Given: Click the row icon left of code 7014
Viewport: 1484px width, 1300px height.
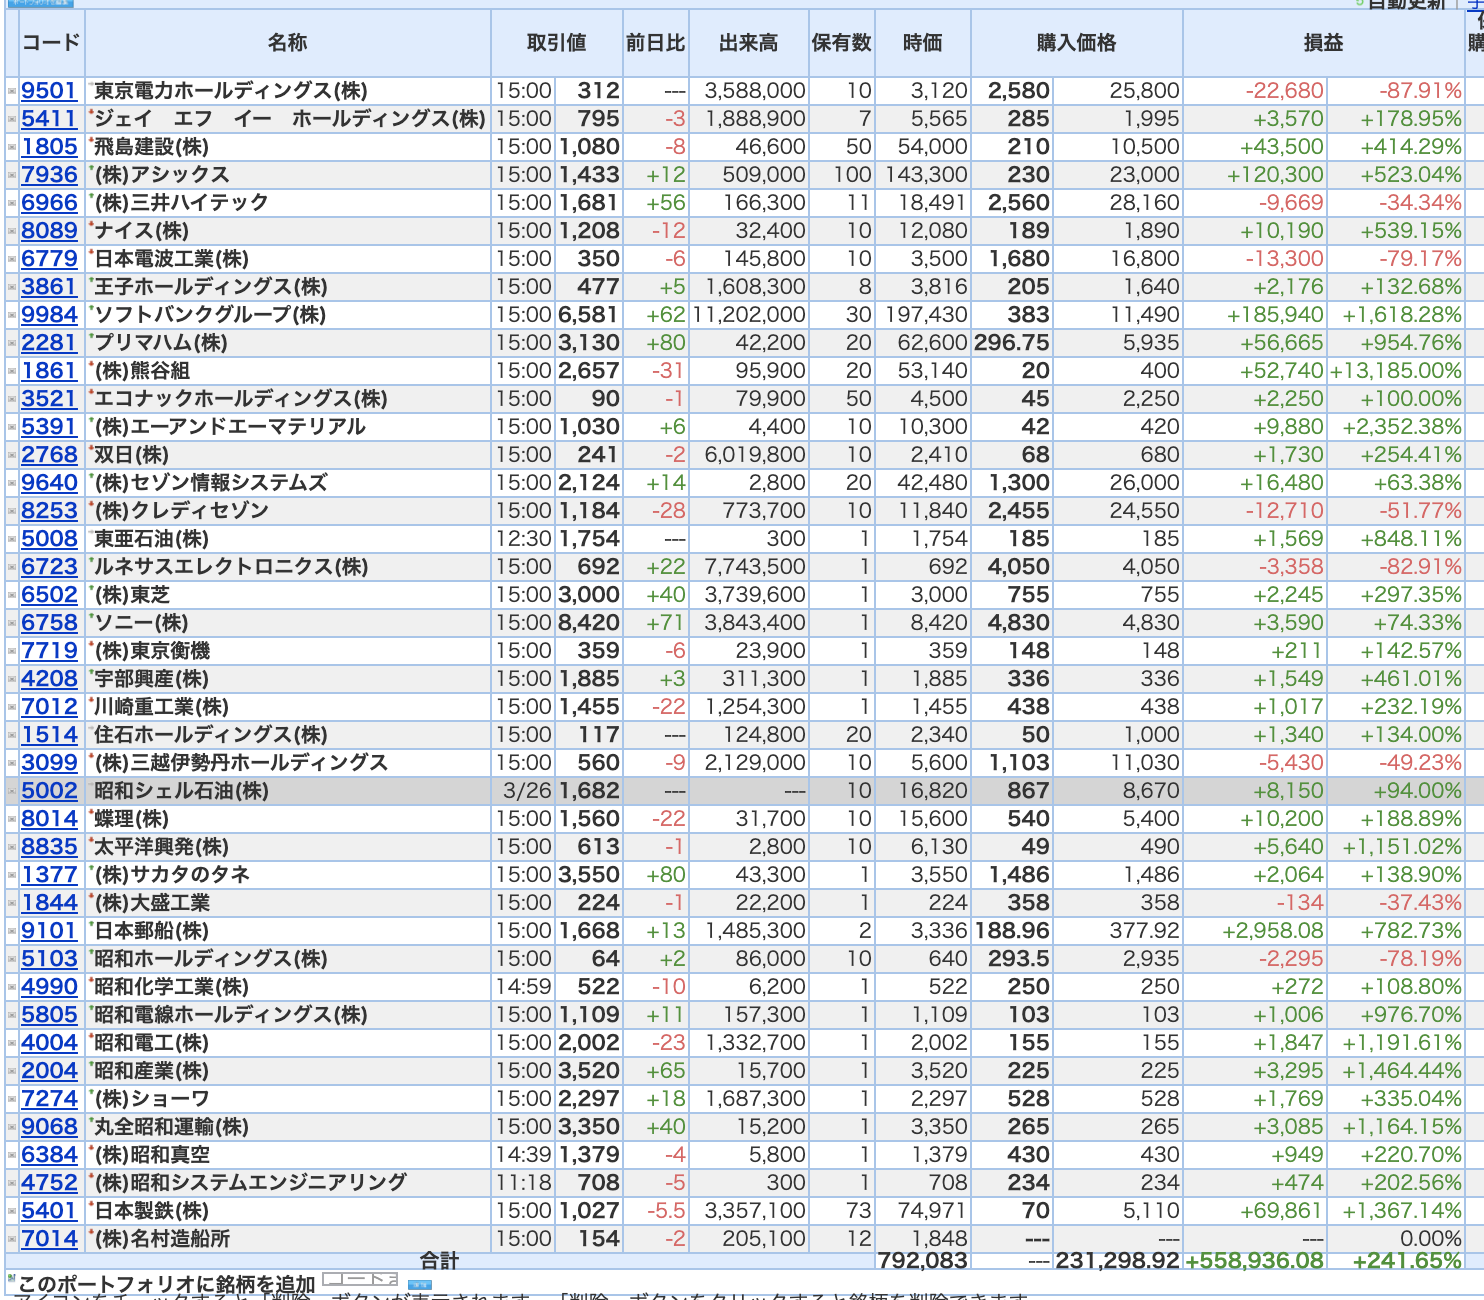Looking at the screenshot, I should pos(12,1239).
